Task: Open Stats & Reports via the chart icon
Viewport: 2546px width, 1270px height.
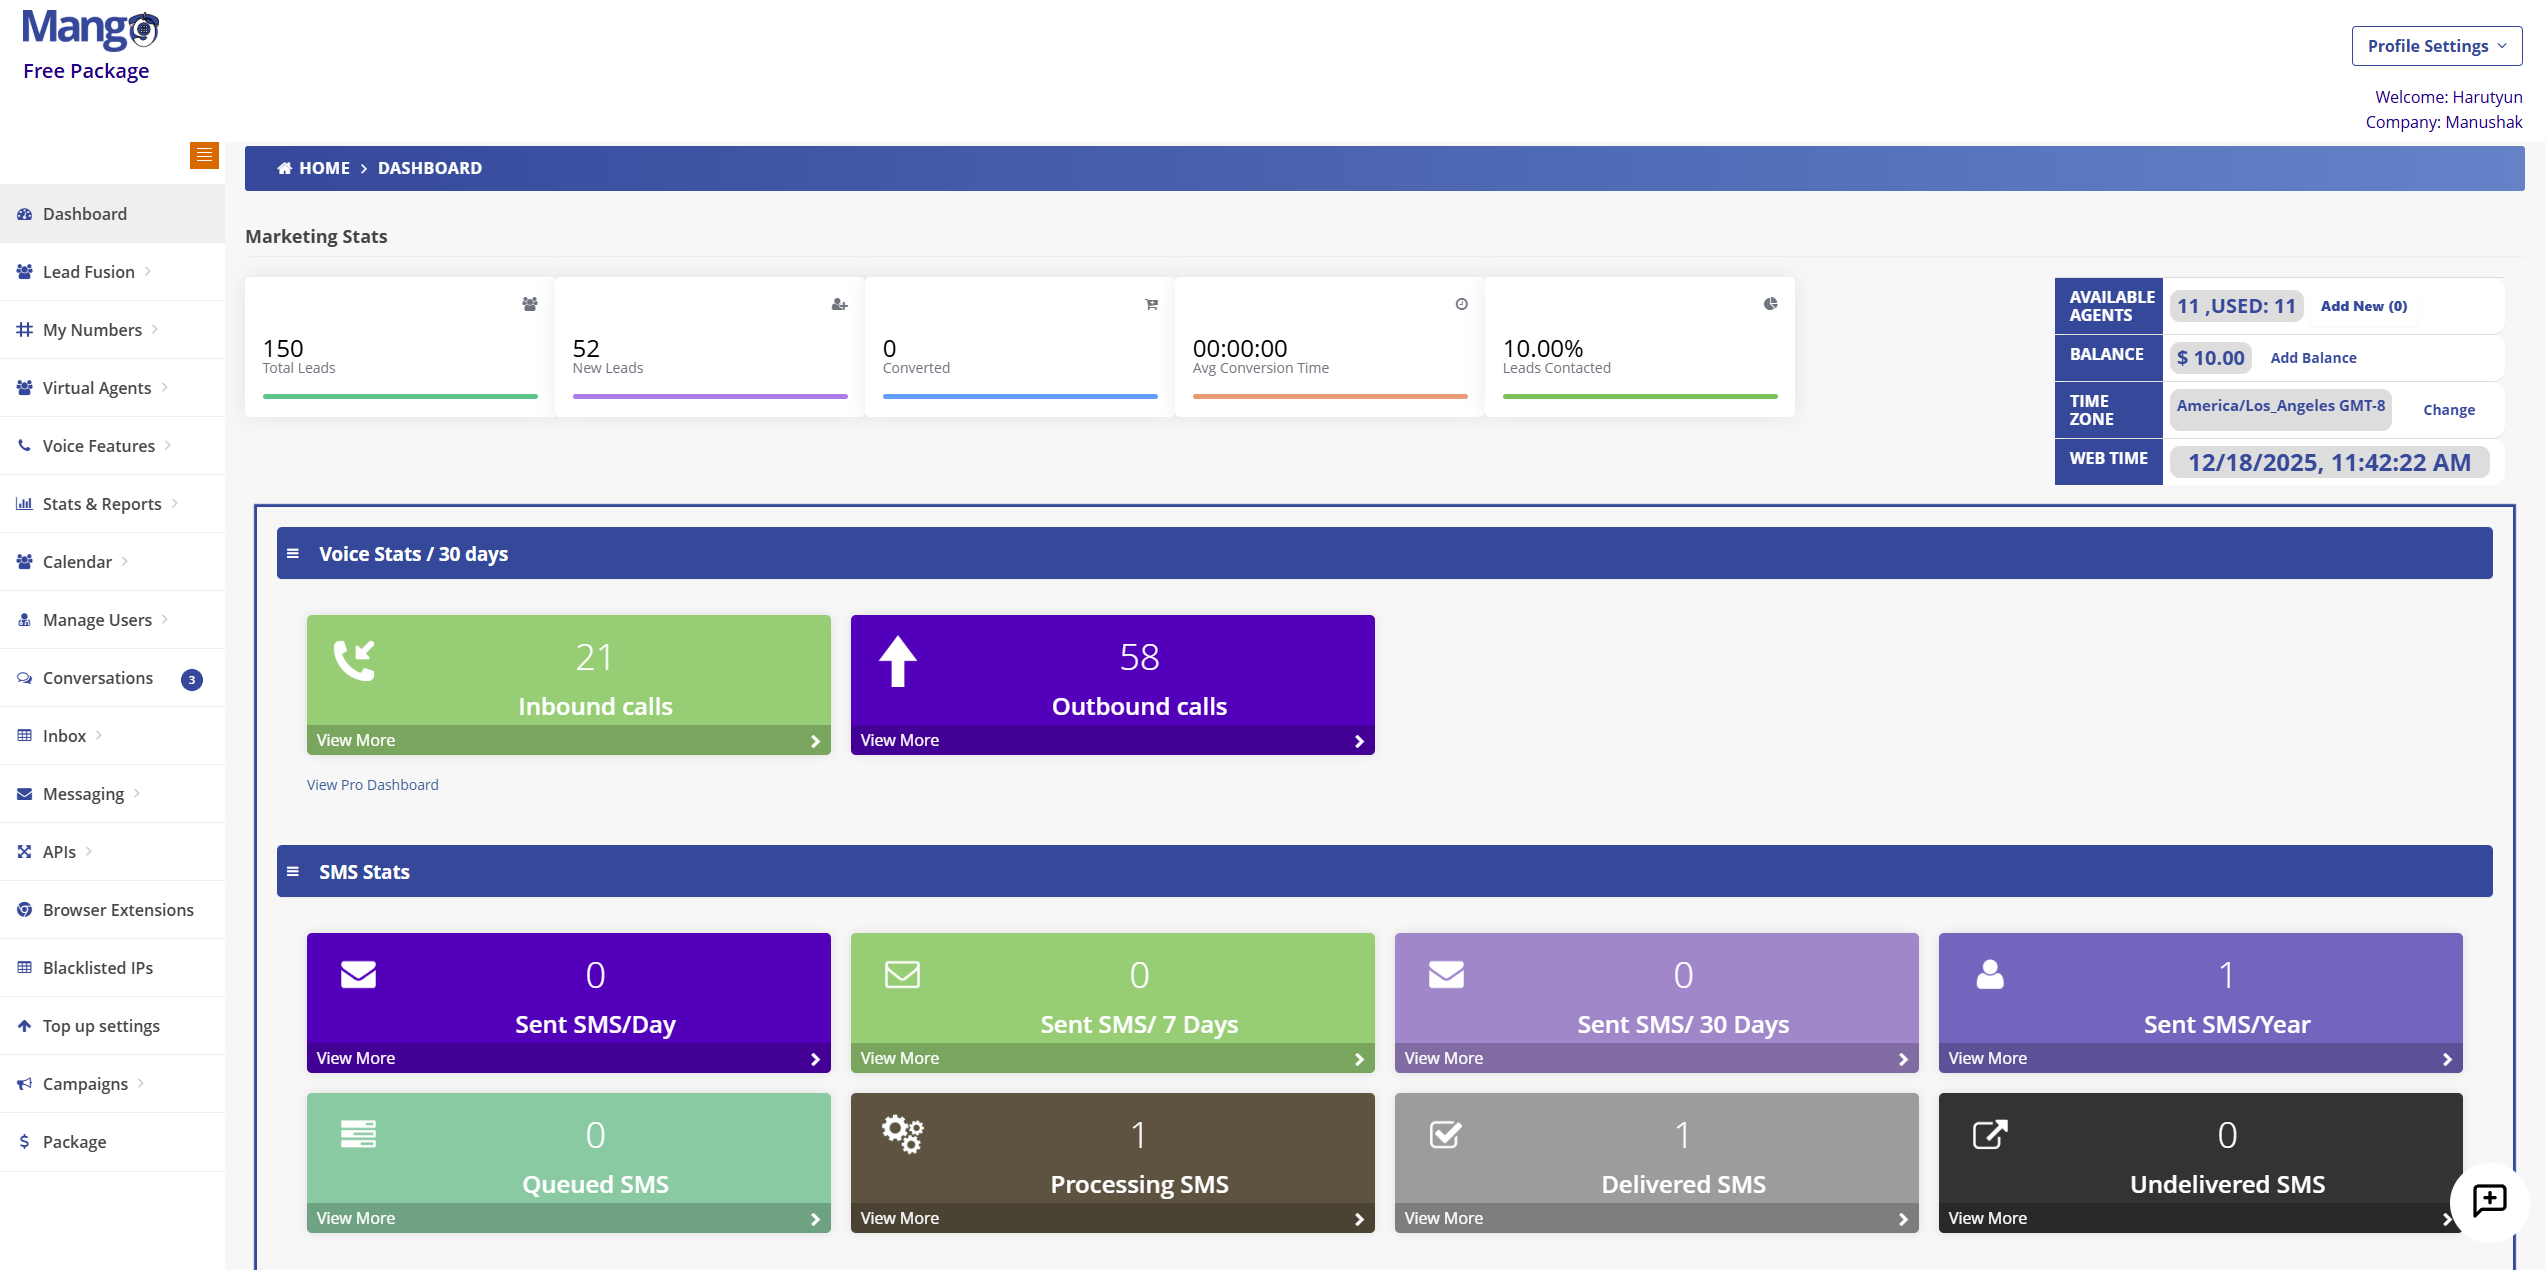Action: [24, 503]
